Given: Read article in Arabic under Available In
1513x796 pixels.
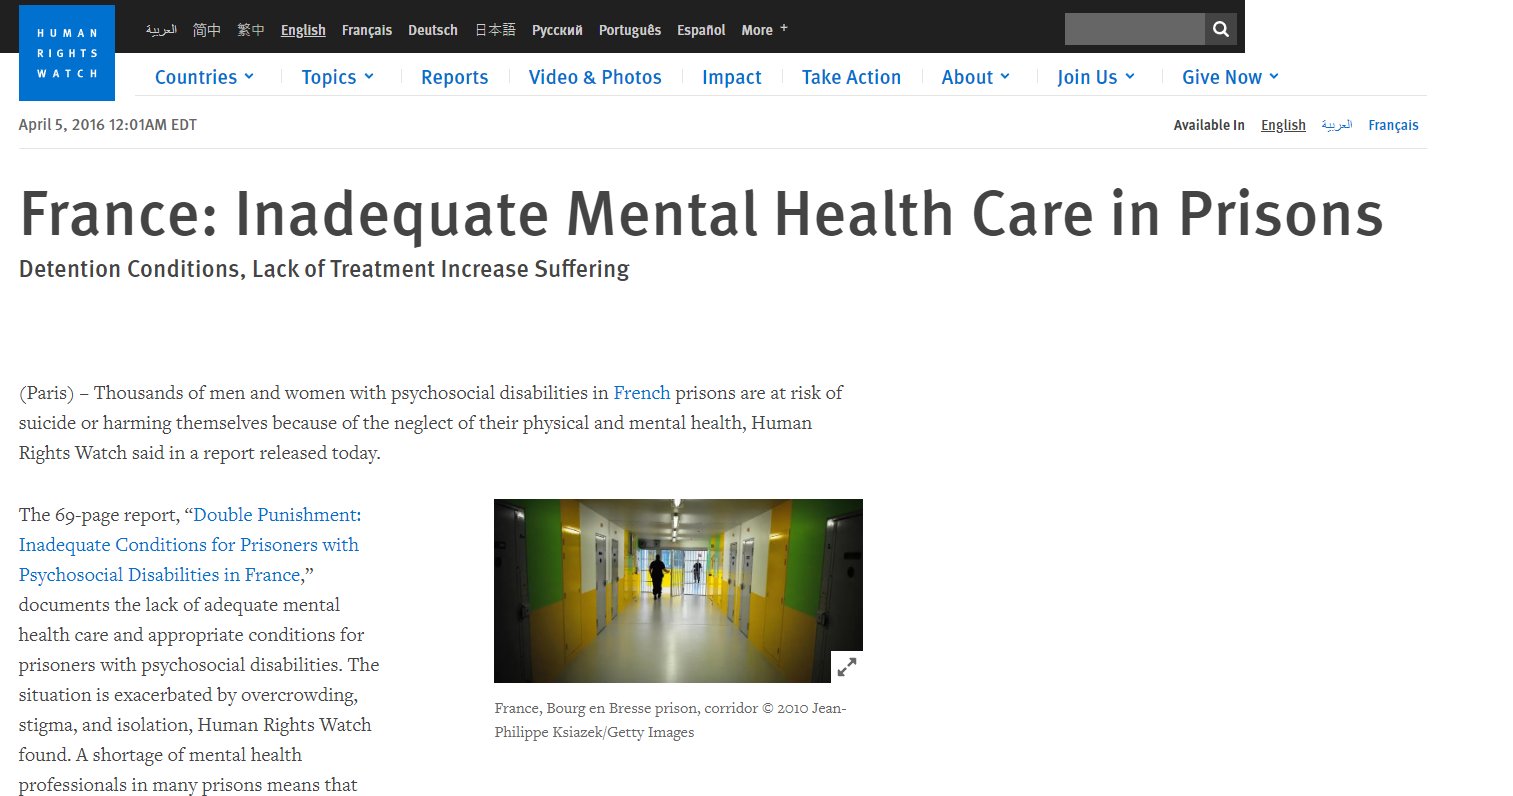Looking at the screenshot, I should [1337, 125].
